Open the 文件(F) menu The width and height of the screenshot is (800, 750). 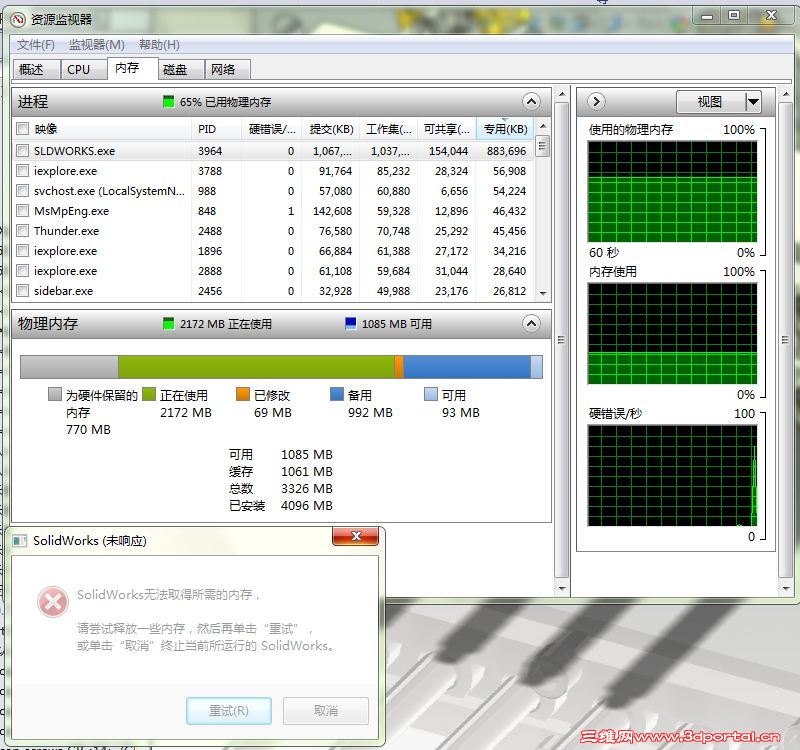pos(36,45)
